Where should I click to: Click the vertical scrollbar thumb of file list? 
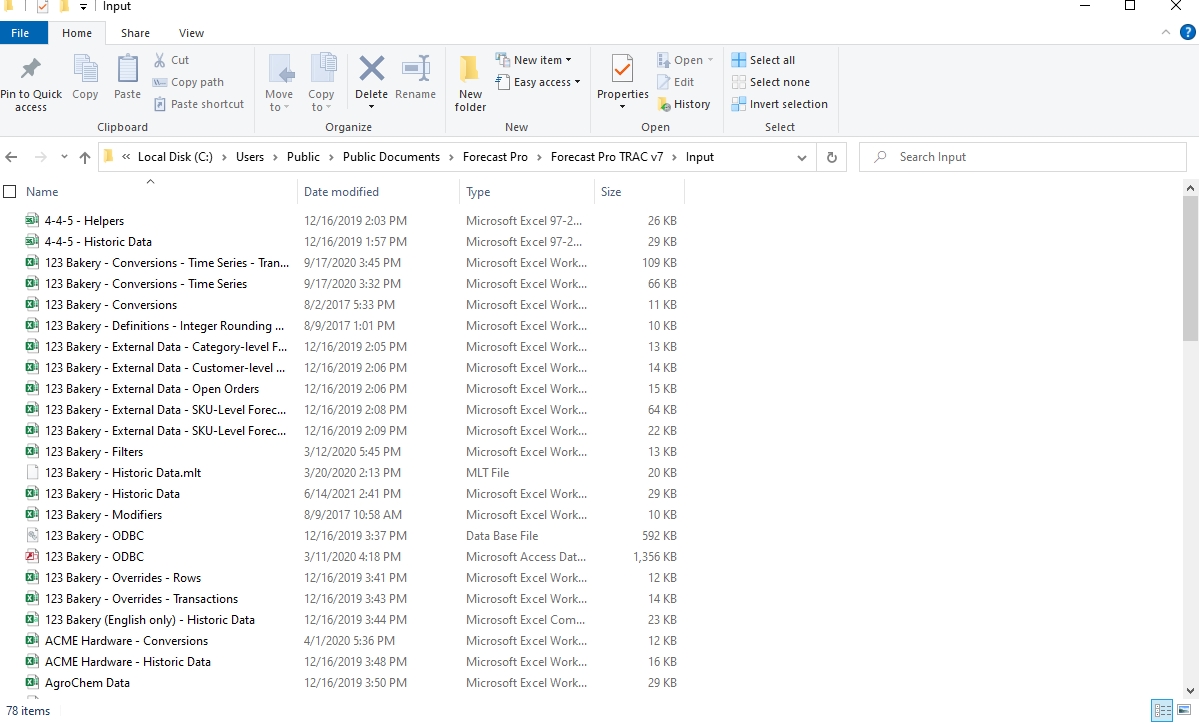1190,268
